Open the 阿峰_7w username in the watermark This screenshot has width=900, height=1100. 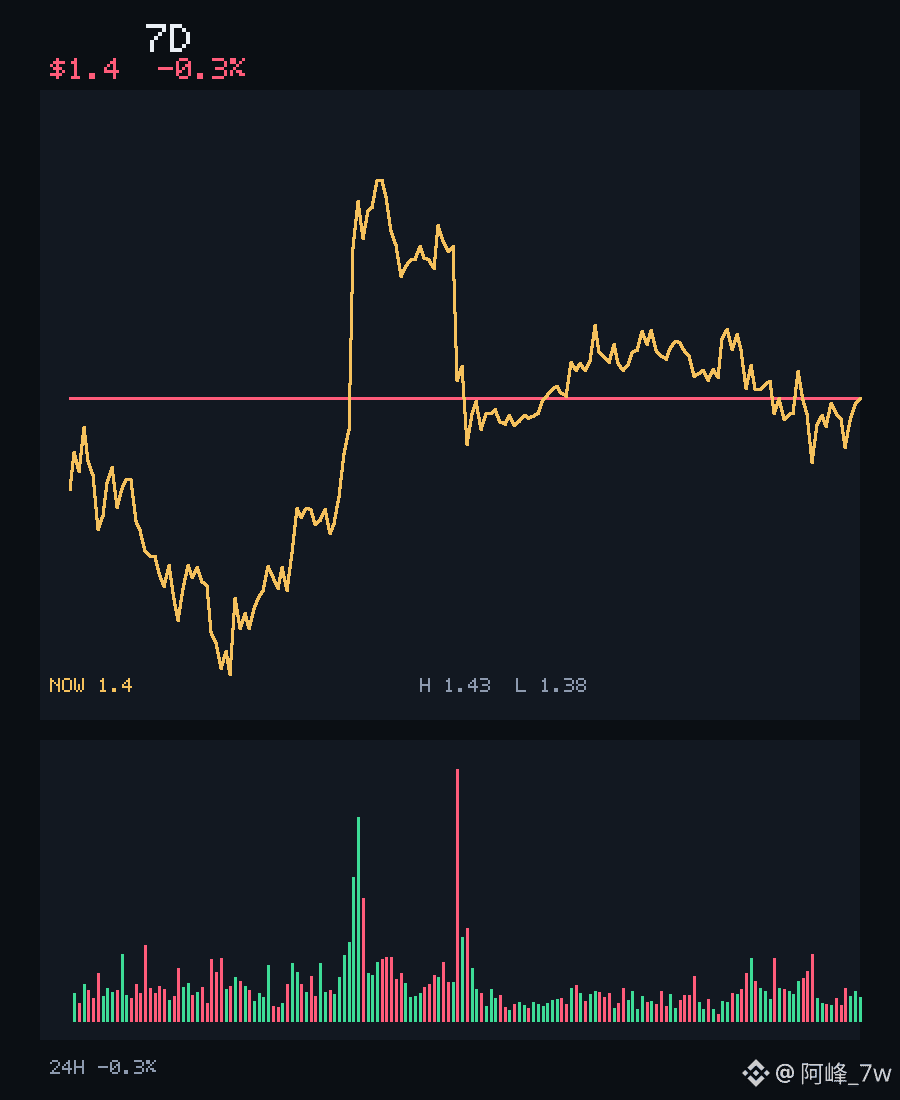[x=846, y=1073]
